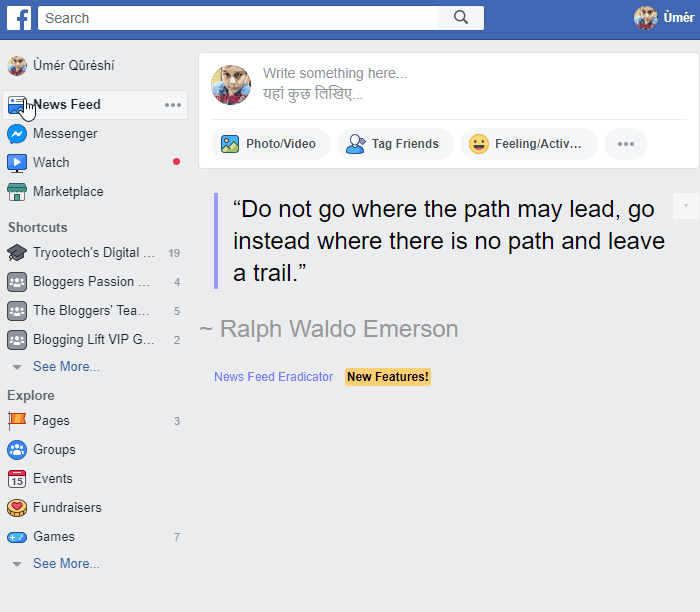Click the search magnifier button
700x612 pixels.
tap(461, 18)
